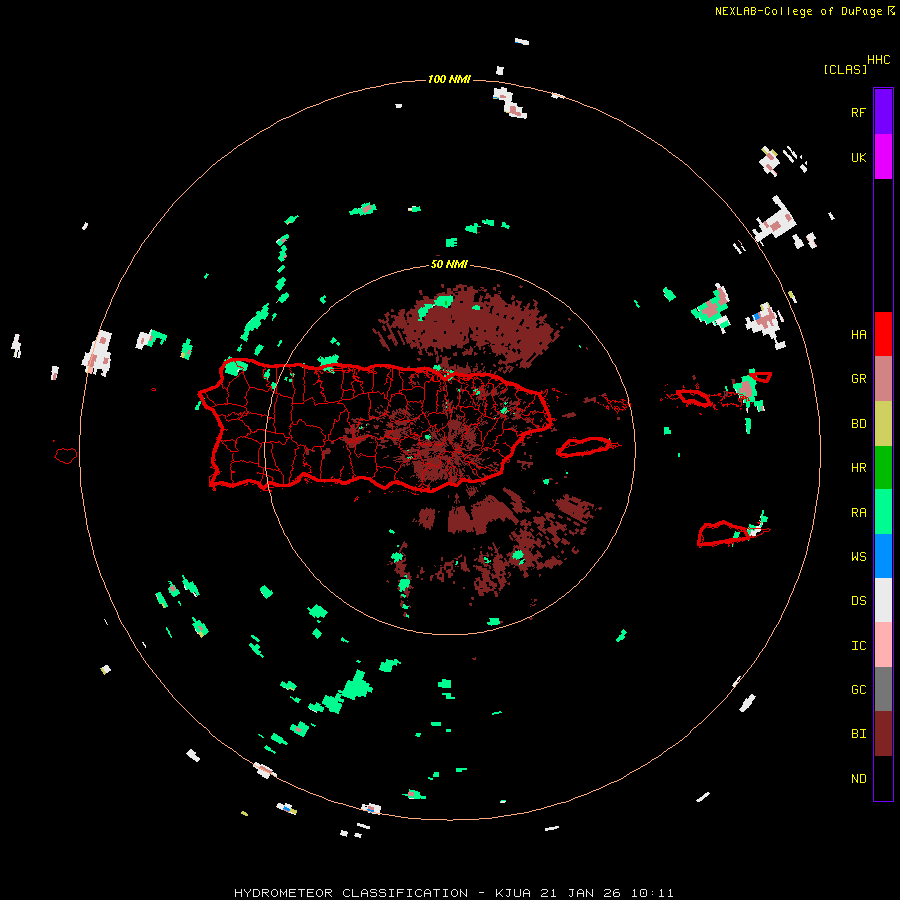Select the GC gray legend swatch
Screen dimensions: 900x900
(x=883, y=689)
